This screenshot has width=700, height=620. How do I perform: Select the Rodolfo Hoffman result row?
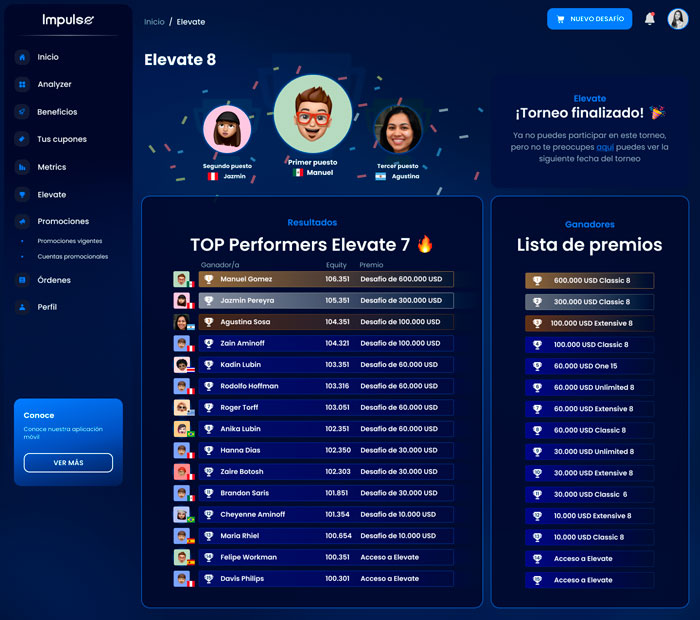(326, 386)
